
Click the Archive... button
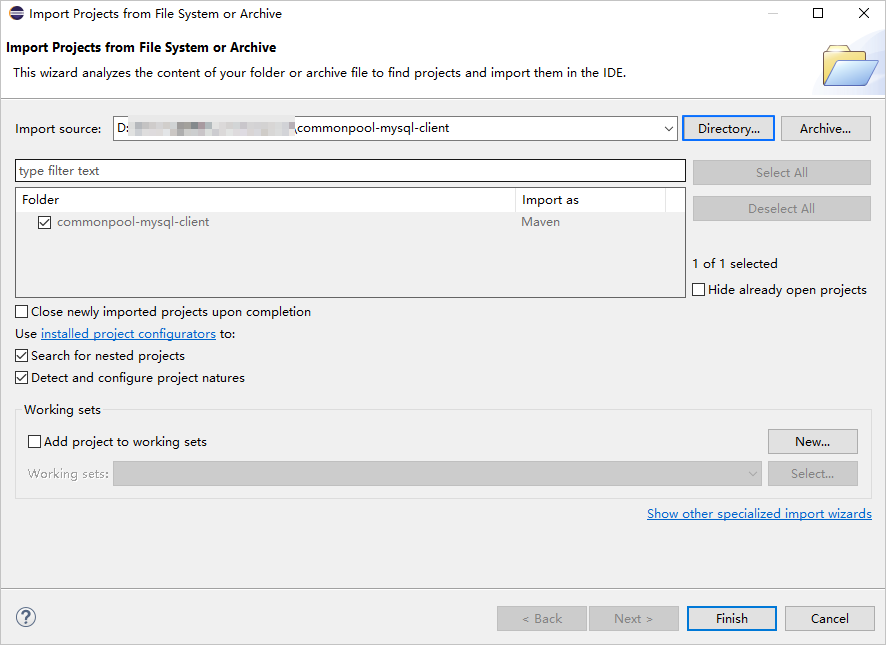point(825,129)
